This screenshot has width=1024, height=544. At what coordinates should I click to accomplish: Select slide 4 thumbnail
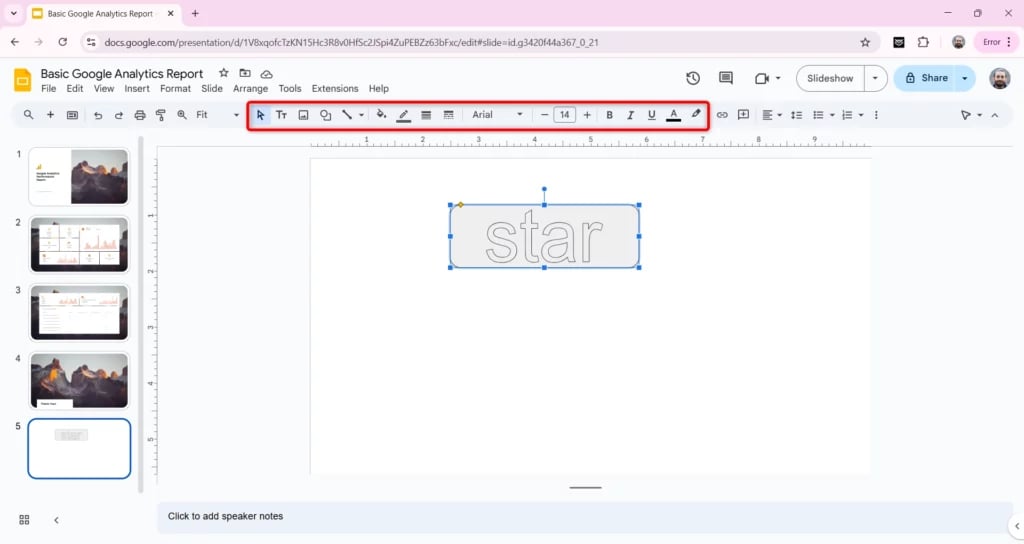[79, 380]
